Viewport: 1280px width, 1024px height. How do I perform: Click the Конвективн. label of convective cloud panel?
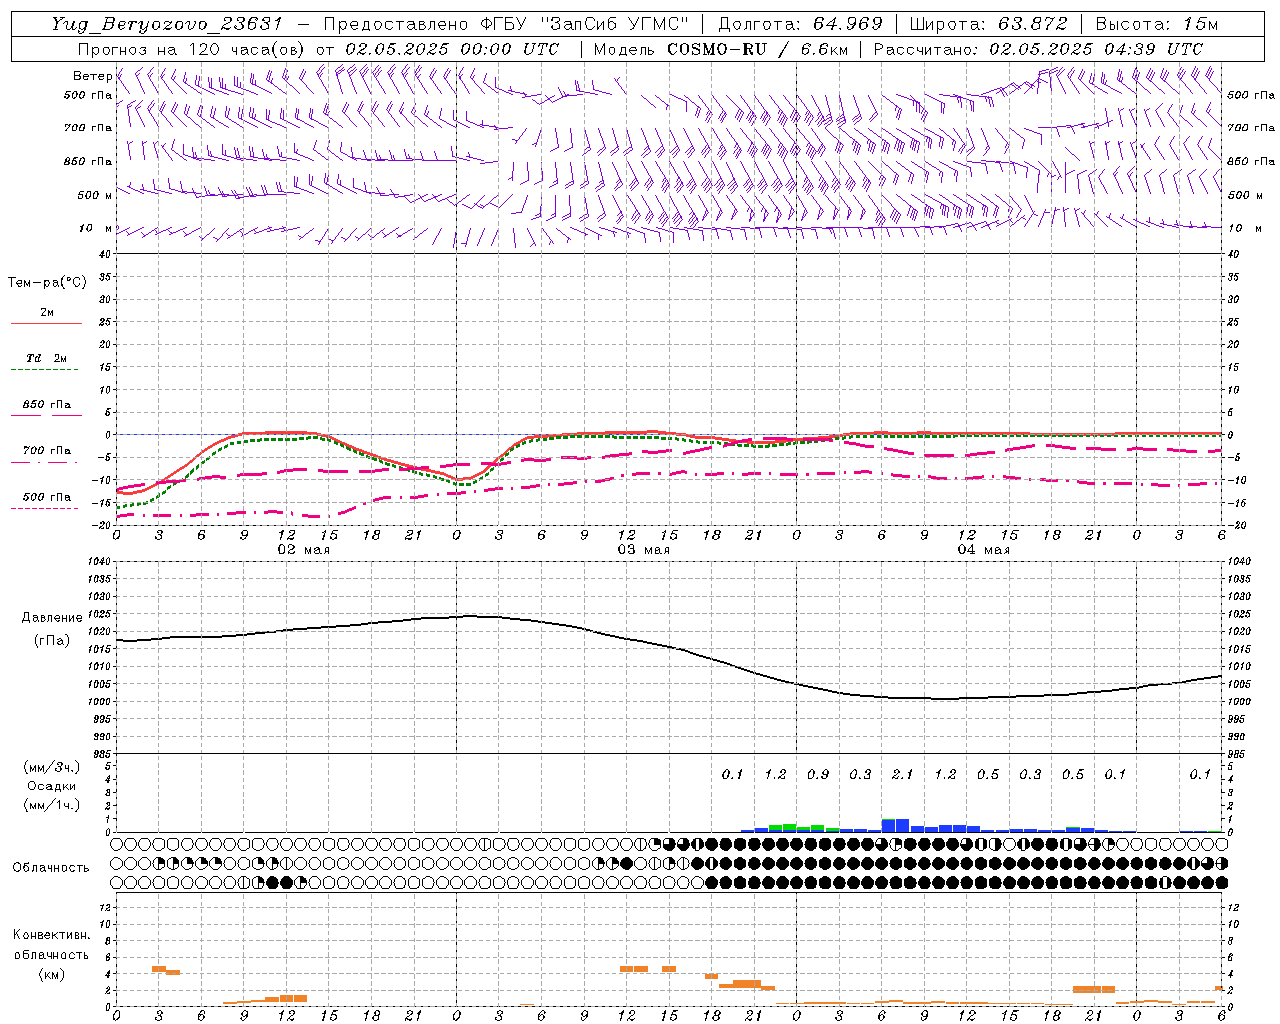51,935
